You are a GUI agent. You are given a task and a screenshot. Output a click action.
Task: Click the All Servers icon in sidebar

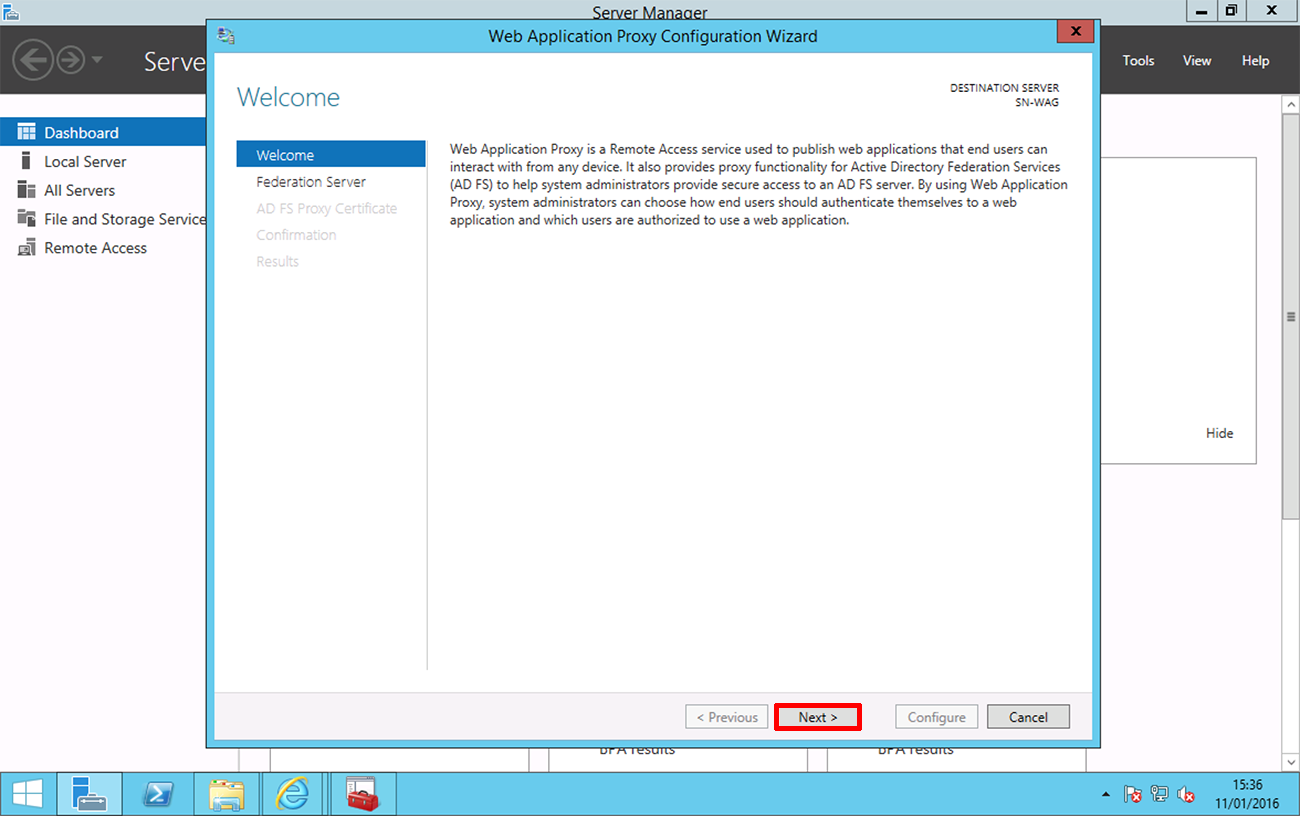(x=26, y=190)
